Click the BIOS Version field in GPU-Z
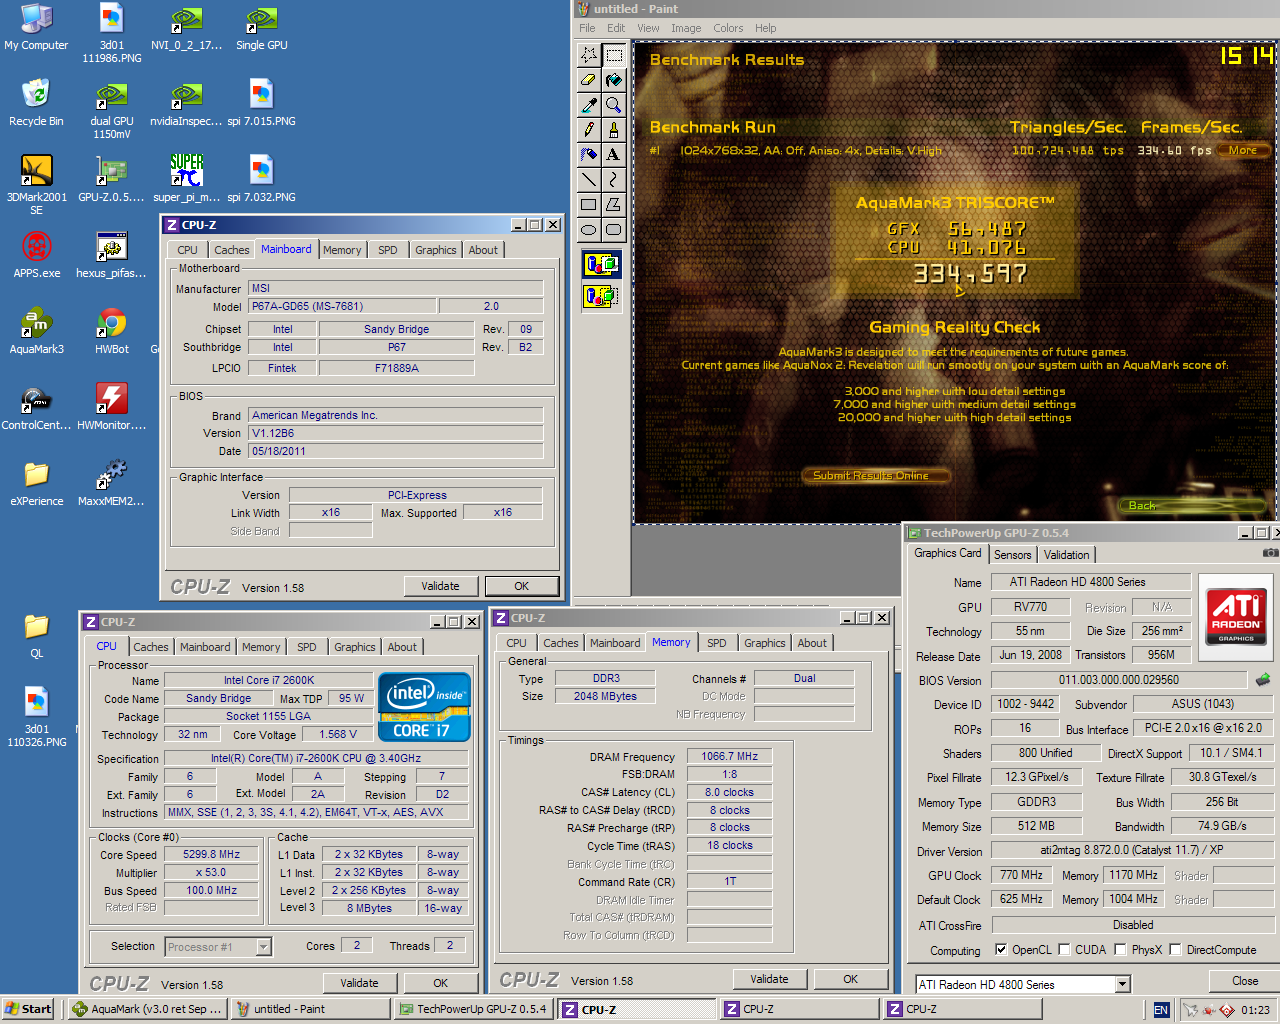The width and height of the screenshot is (1280, 1024). [x=1119, y=680]
